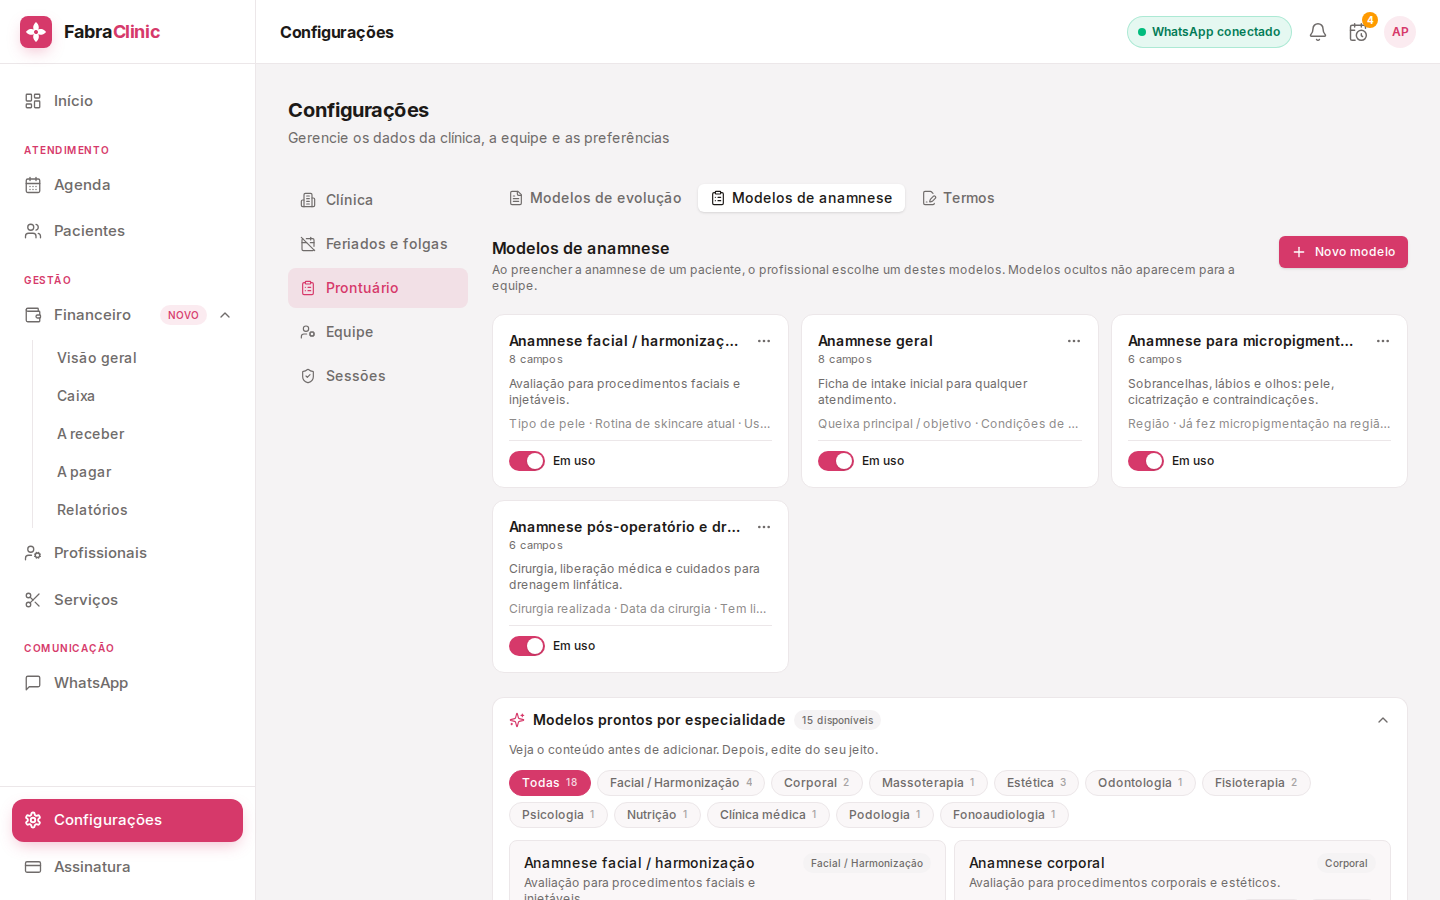1440x900 pixels.
Task: Open the Anamnese corporal template card
Action: [x=1172, y=871]
